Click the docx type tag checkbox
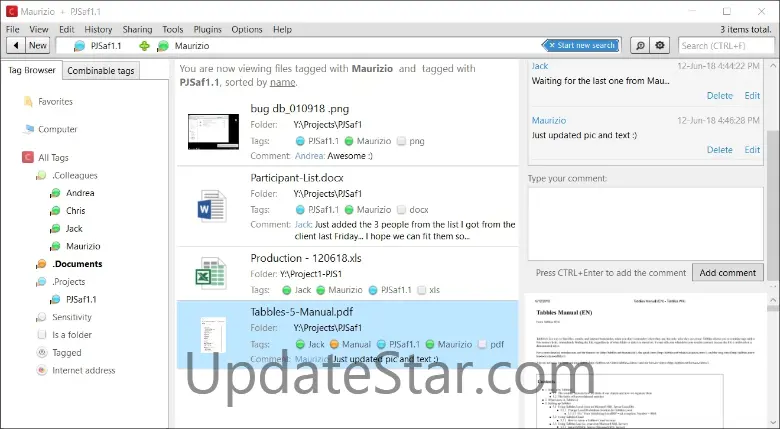The image size is (780, 429). point(401,210)
